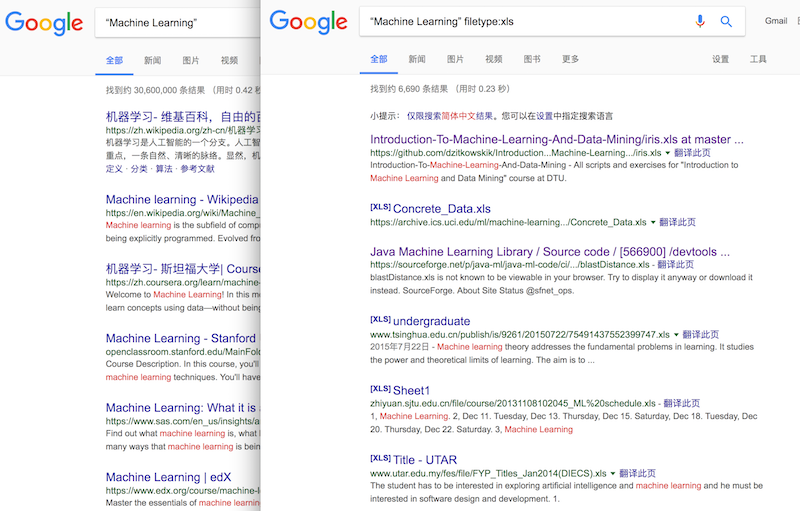Switch to 视频 tab in left window

point(229,61)
